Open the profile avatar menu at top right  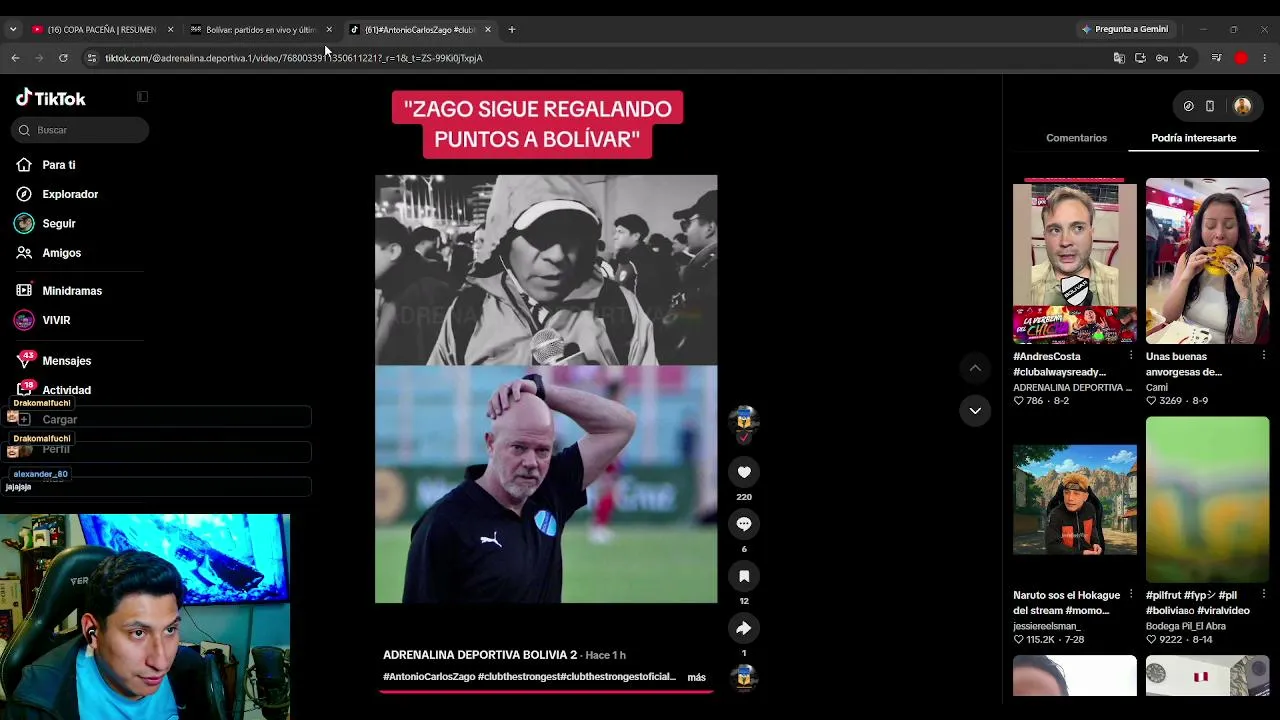click(x=1243, y=106)
